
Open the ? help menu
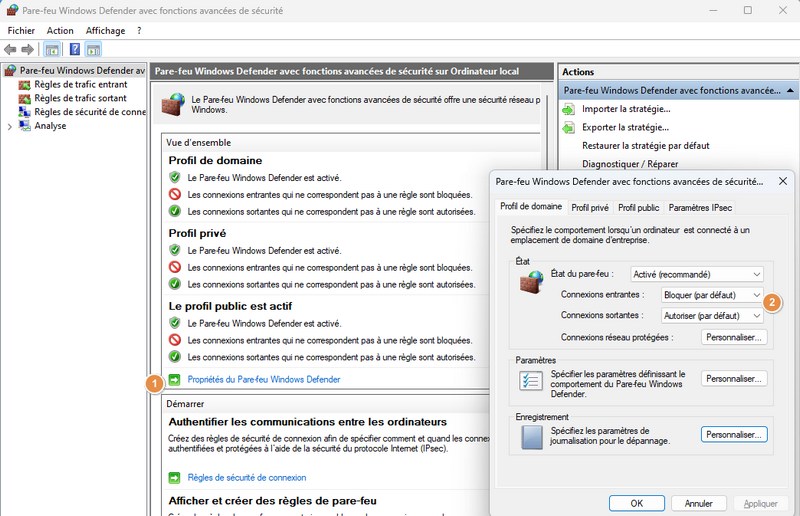(139, 31)
